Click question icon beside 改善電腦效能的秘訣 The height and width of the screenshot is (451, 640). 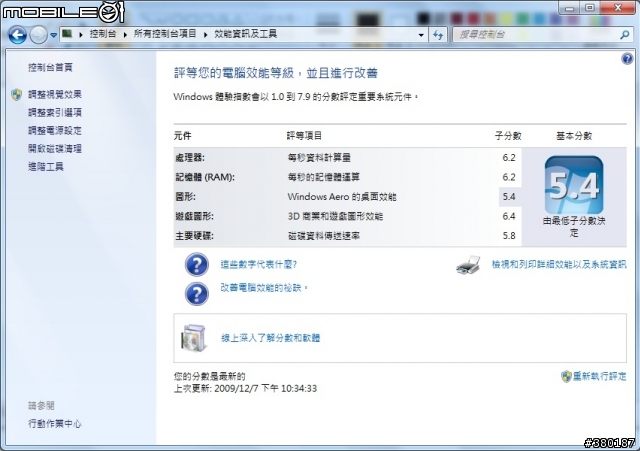(x=197, y=294)
